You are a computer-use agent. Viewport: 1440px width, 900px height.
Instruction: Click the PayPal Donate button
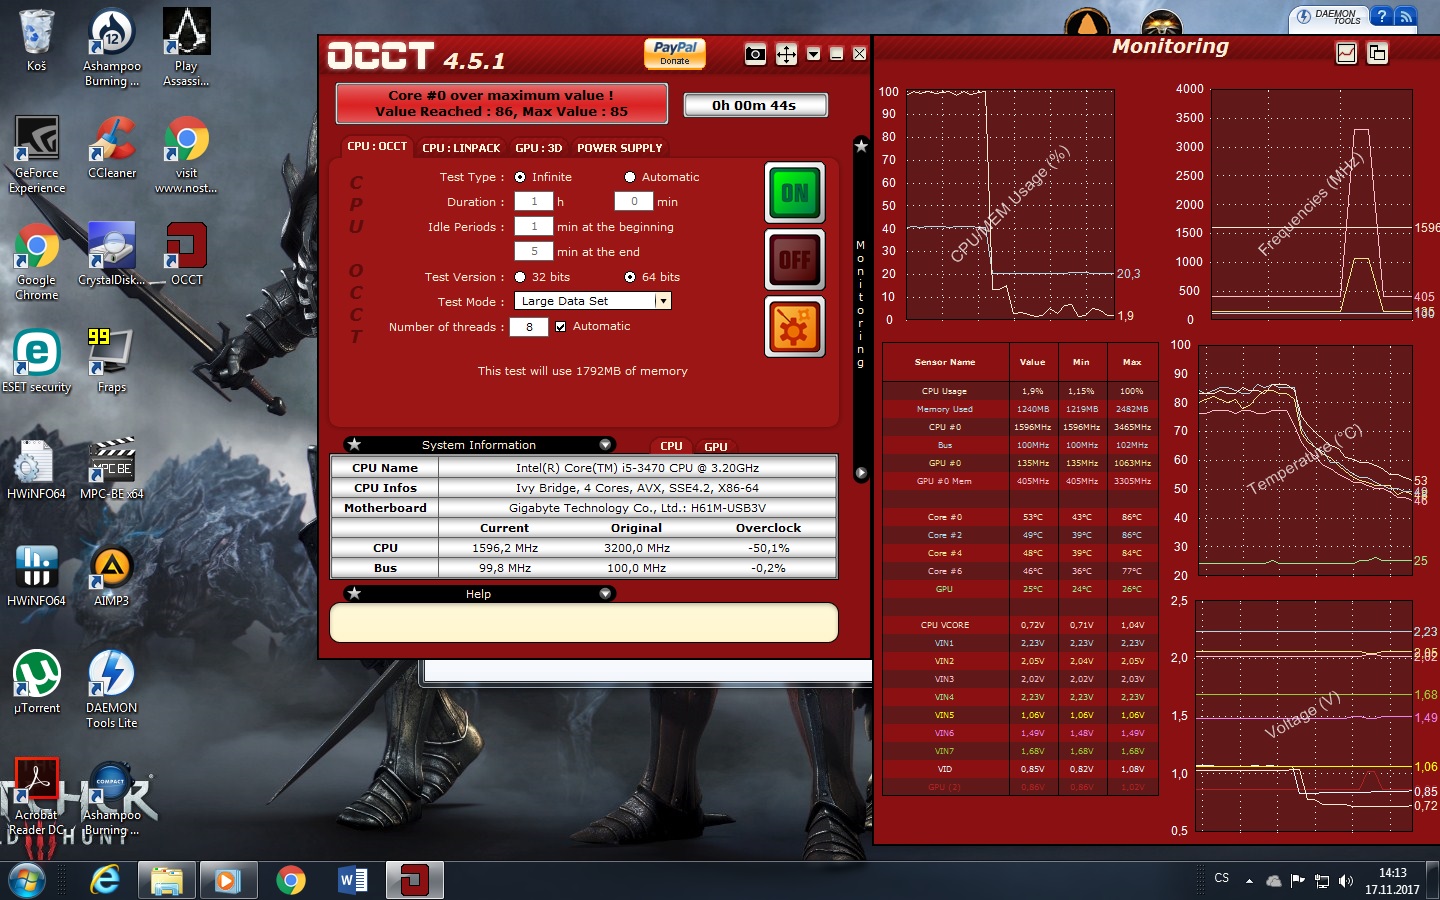click(x=675, y=53)
